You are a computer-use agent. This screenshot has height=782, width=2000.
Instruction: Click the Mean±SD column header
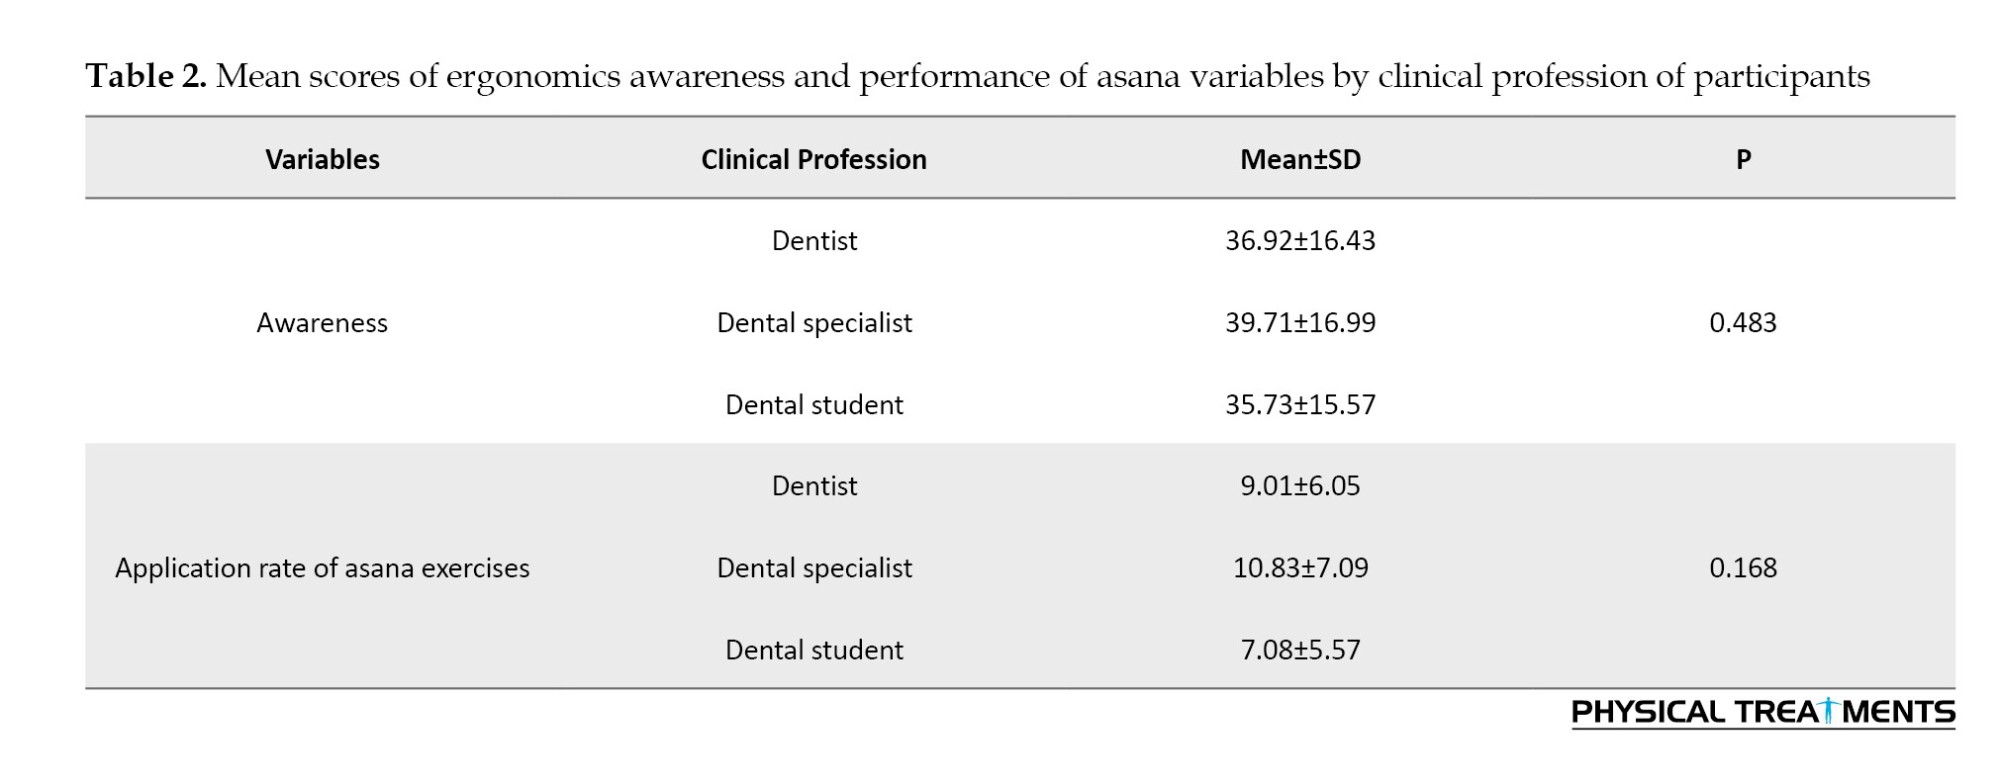1299,160
